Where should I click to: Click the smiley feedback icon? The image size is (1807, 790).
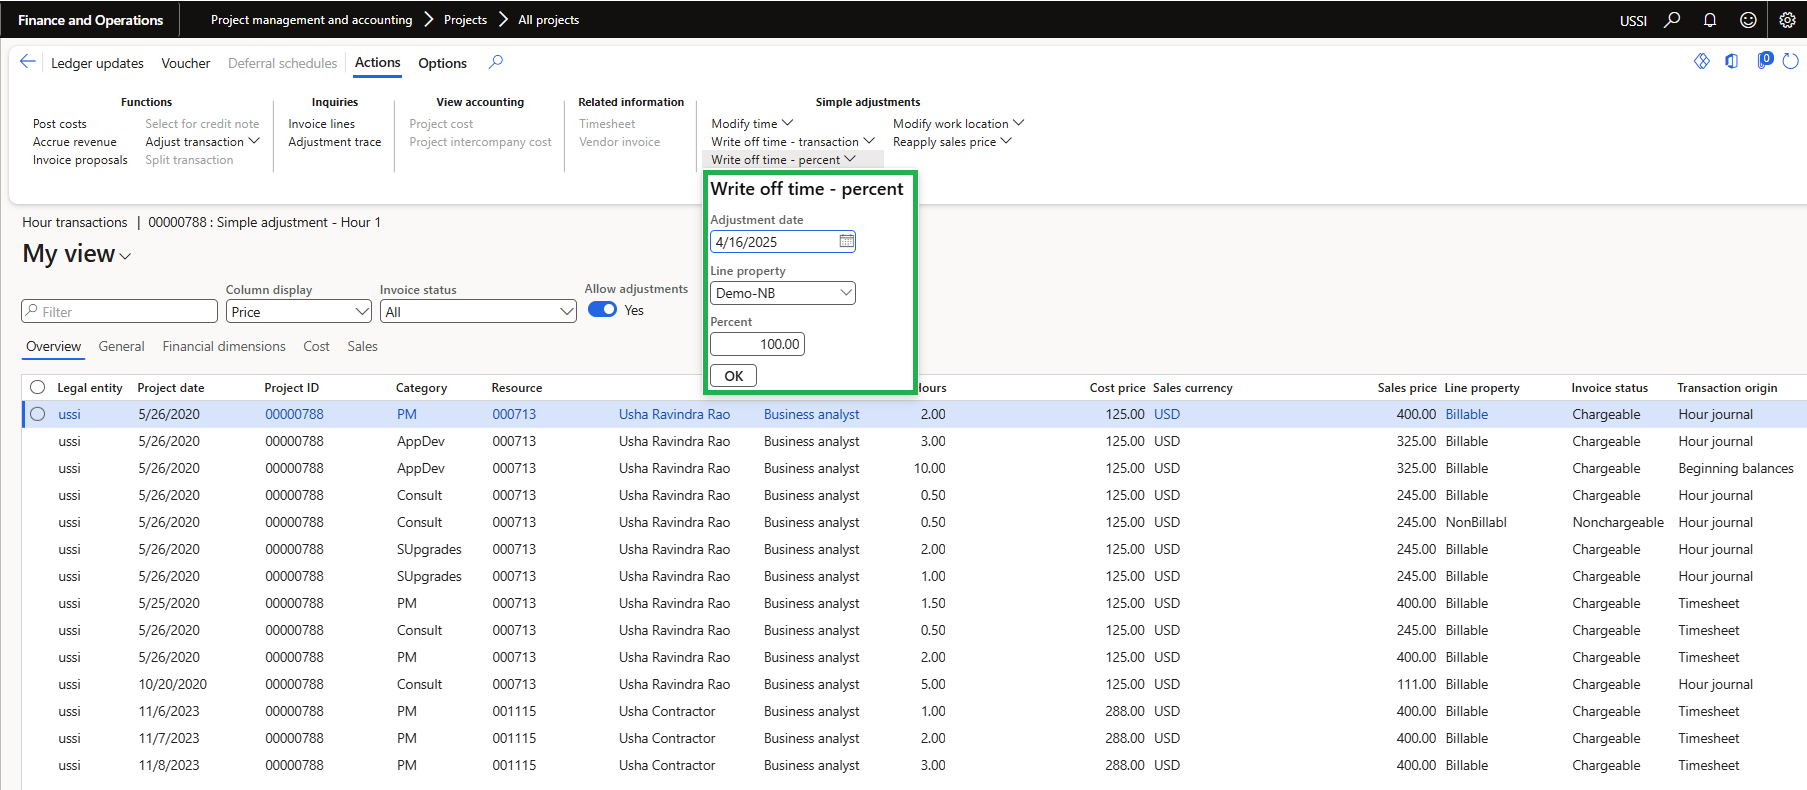point(1748,20)
